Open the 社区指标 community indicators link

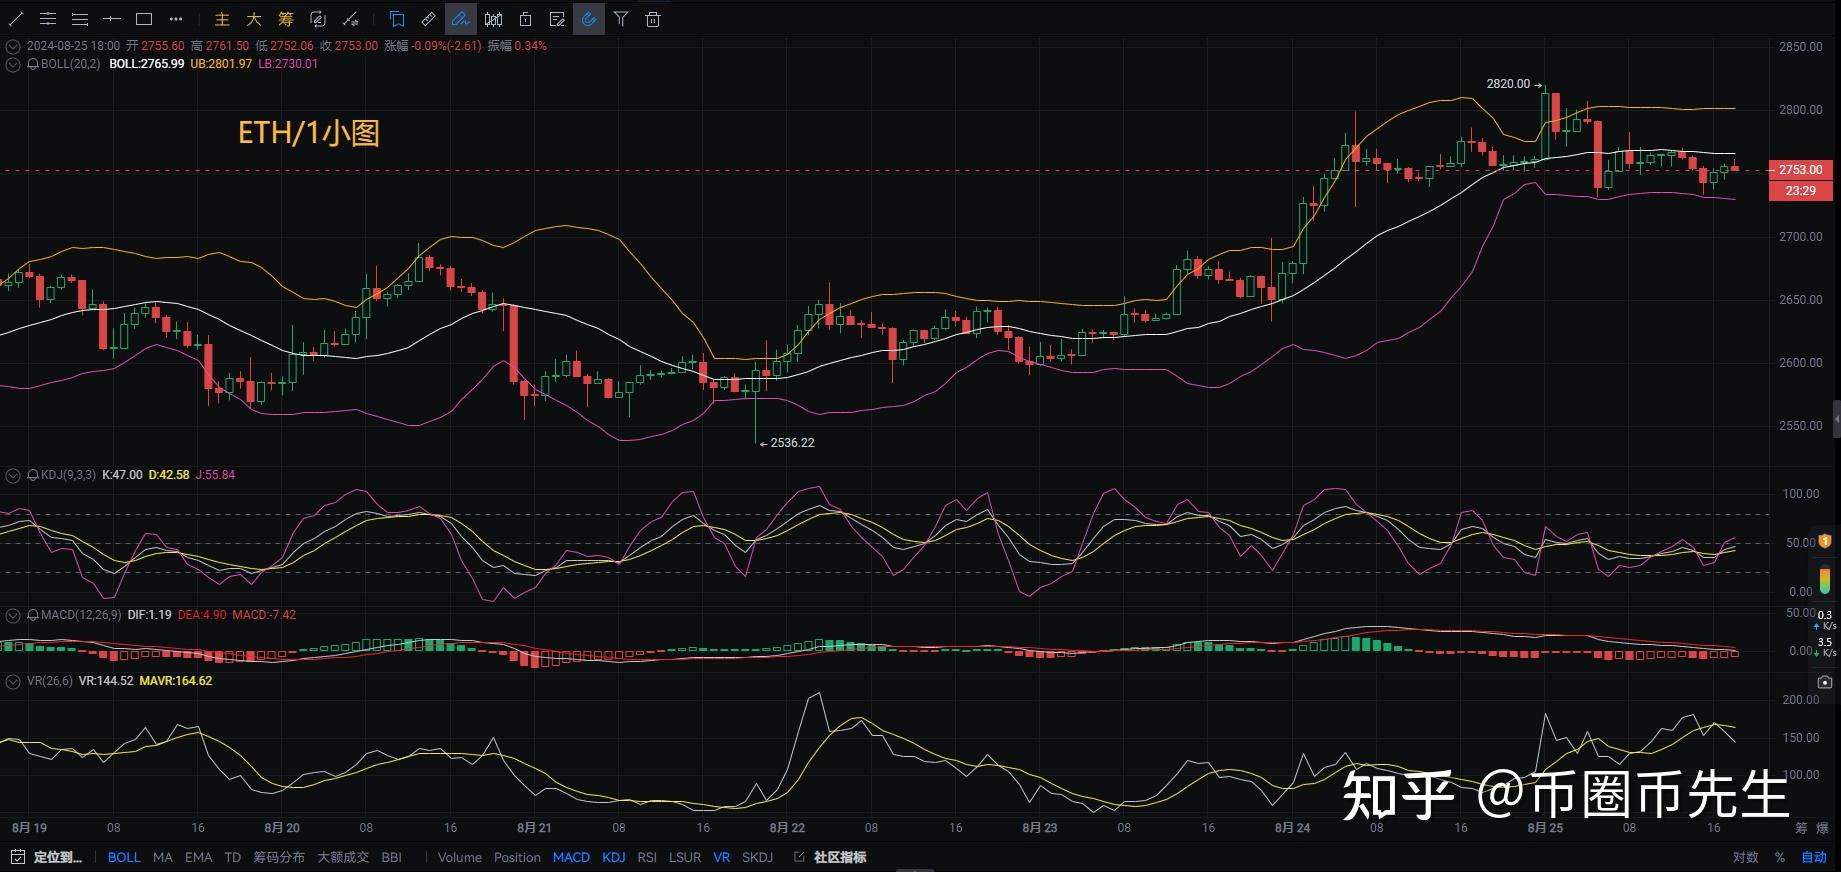point(830,857)
